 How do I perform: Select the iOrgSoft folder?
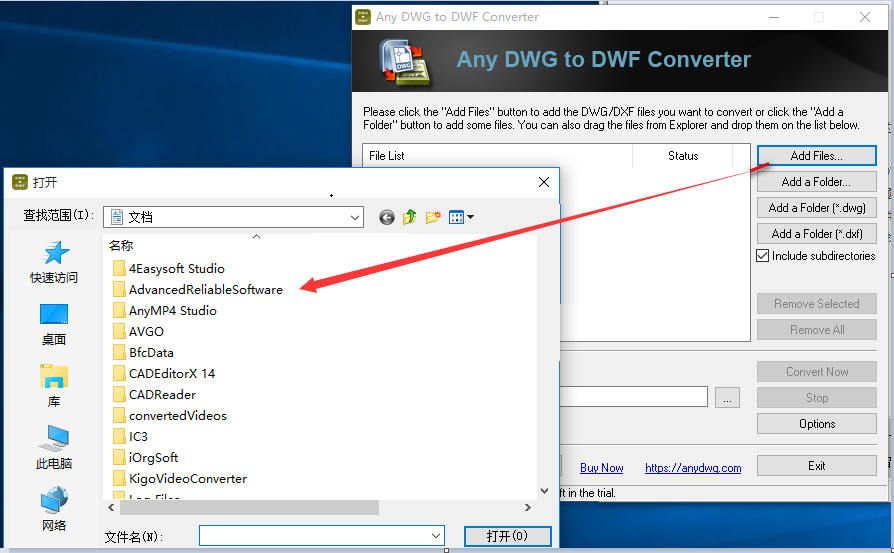(x=145, y=458)
